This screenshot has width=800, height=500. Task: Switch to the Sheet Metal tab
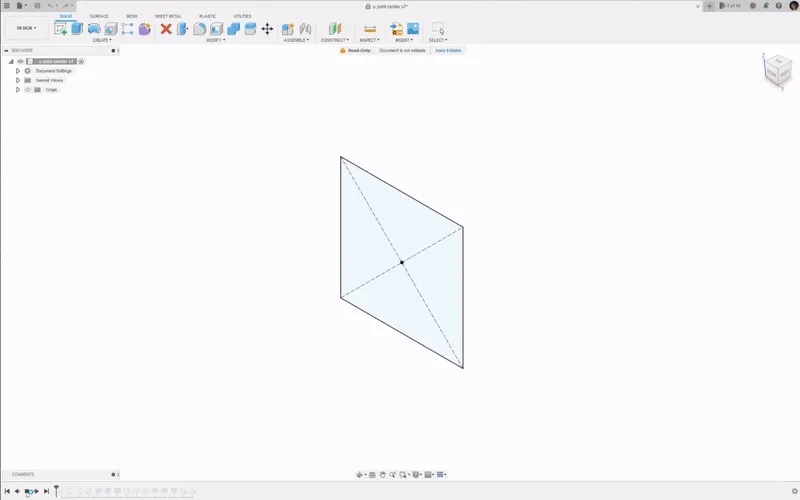(168, 16)
